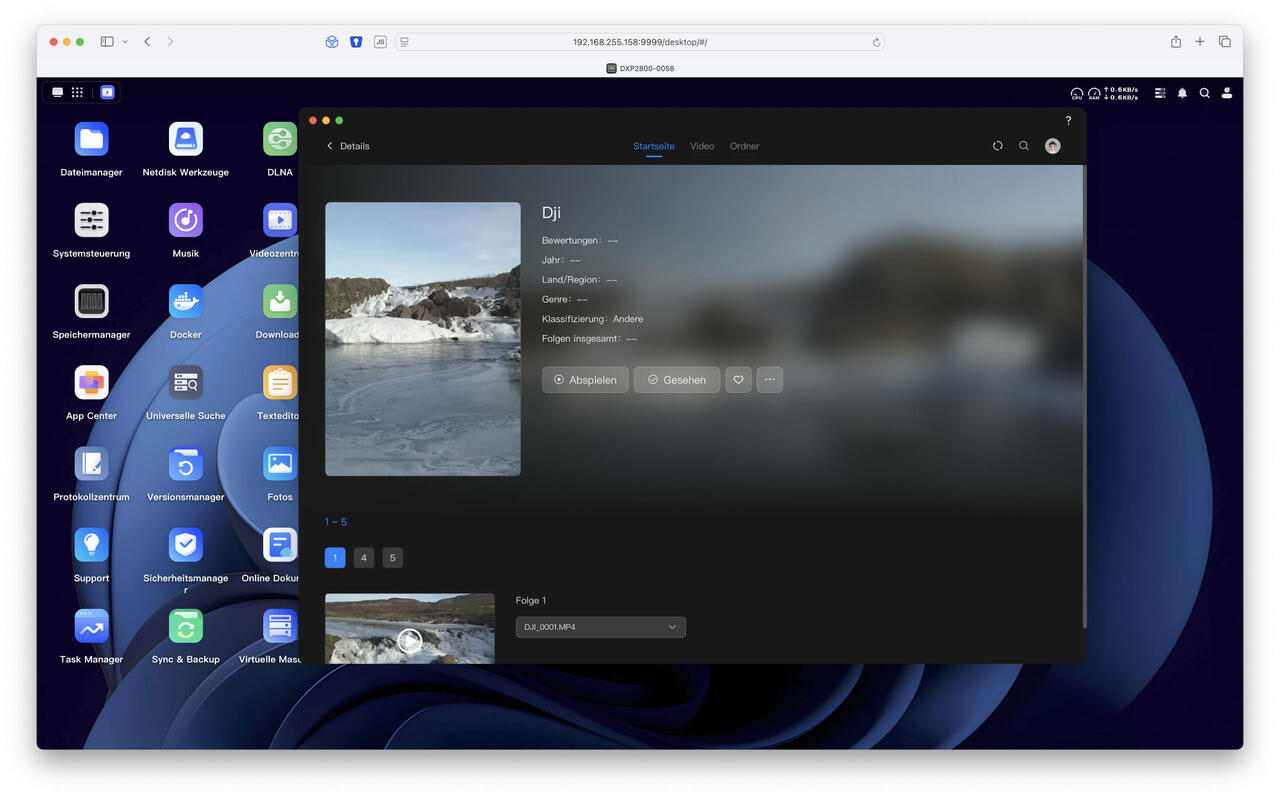Launch the Versionsmanager app

186,463
